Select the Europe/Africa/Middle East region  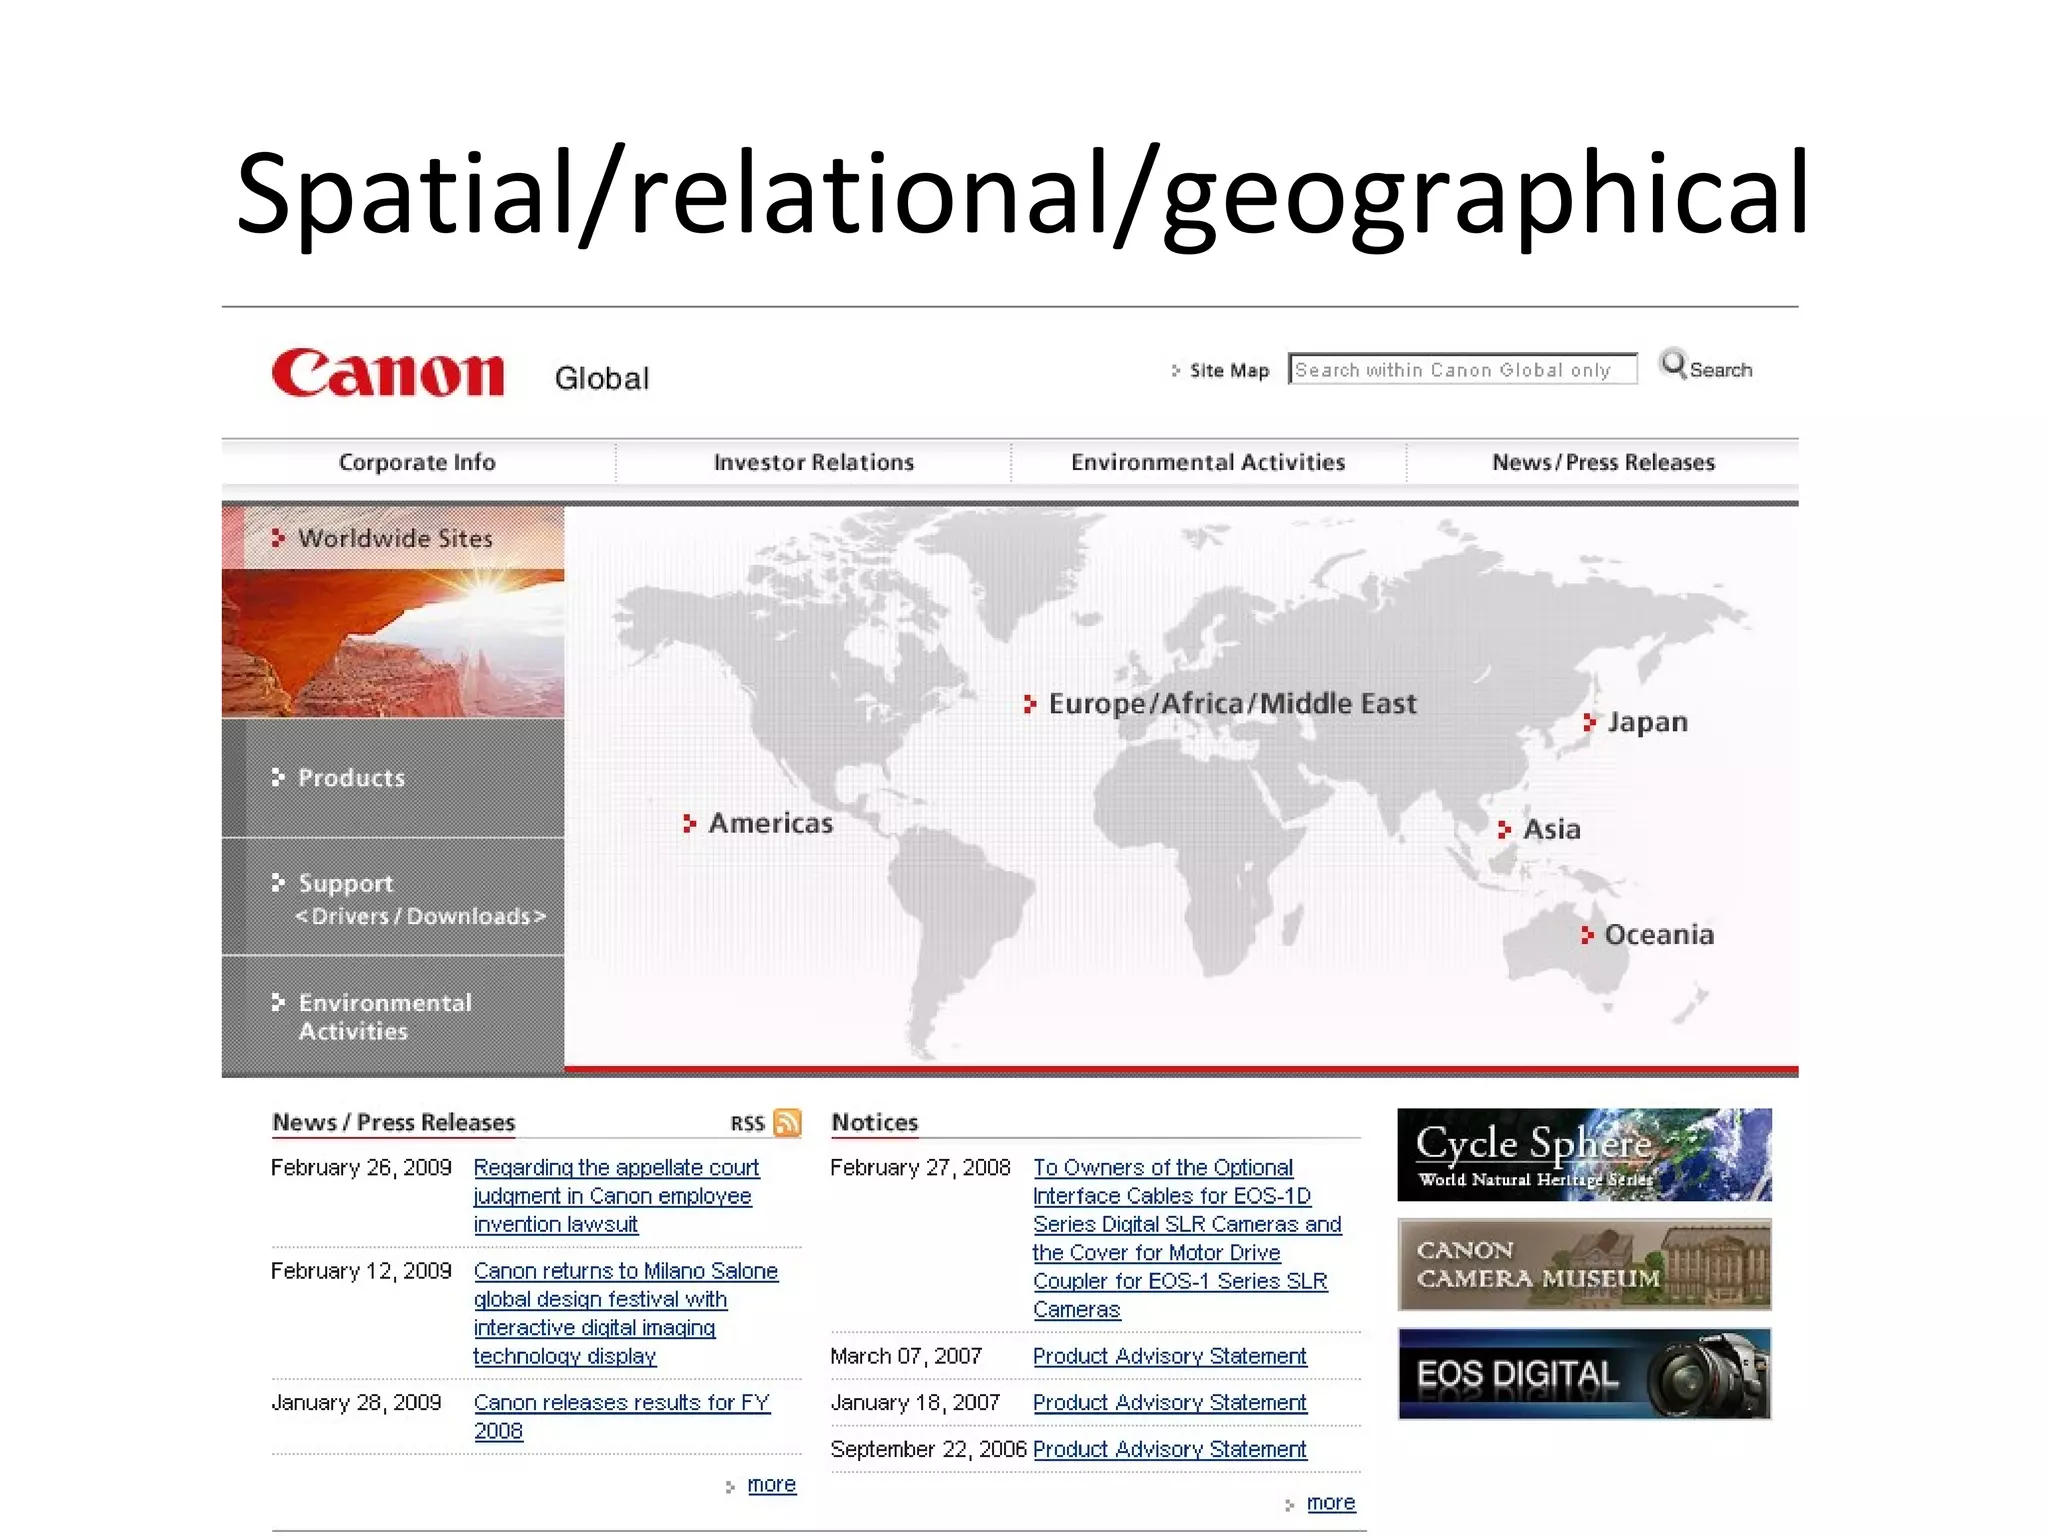click(x=1231, y=704)
